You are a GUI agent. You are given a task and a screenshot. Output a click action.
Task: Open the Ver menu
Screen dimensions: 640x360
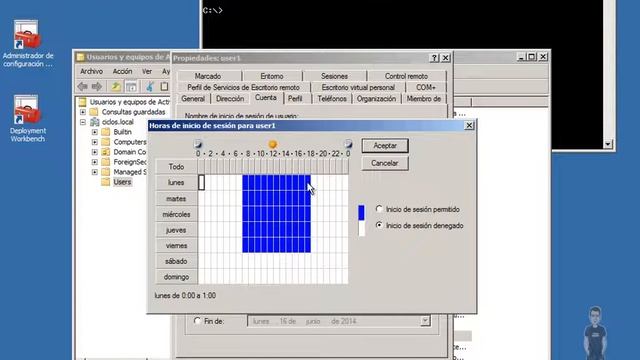click(x=147, y=71)
